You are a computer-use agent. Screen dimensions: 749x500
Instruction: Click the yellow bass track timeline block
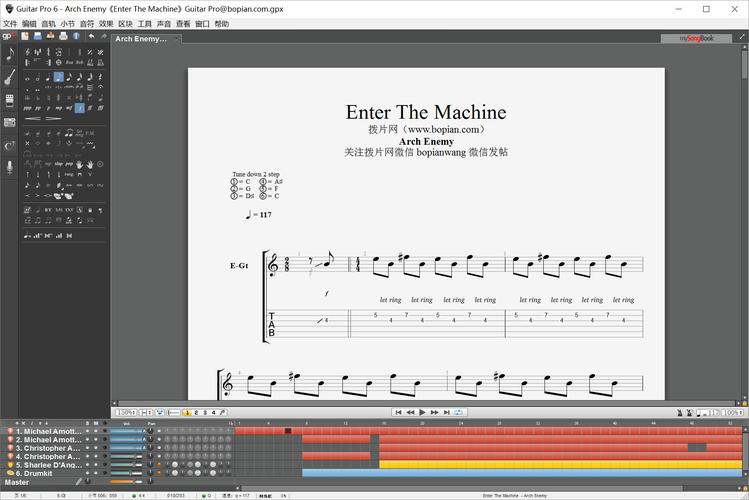click(x=560, y=465)
